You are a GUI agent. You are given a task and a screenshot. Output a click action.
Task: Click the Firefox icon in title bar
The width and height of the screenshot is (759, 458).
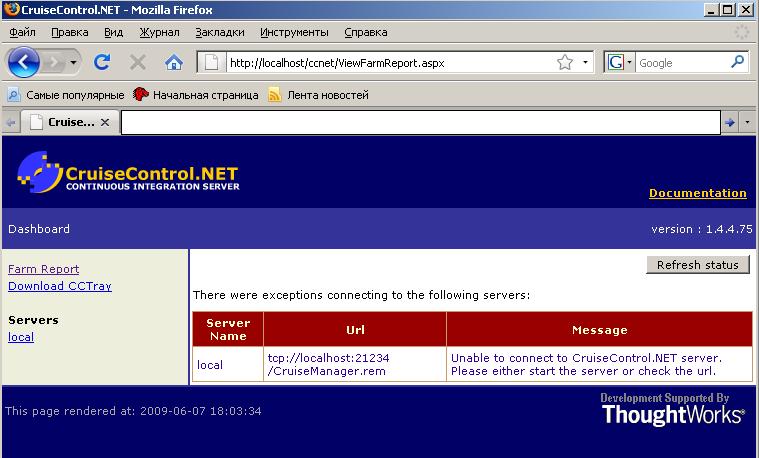(11, 9)
